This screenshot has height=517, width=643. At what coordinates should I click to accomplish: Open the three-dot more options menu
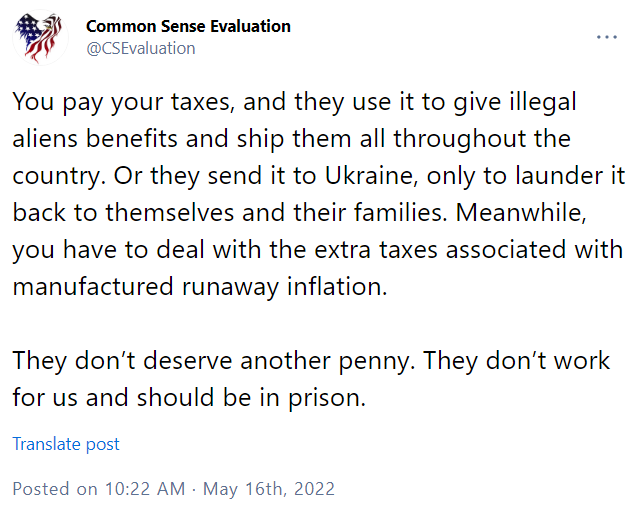[x=607, y=37]
